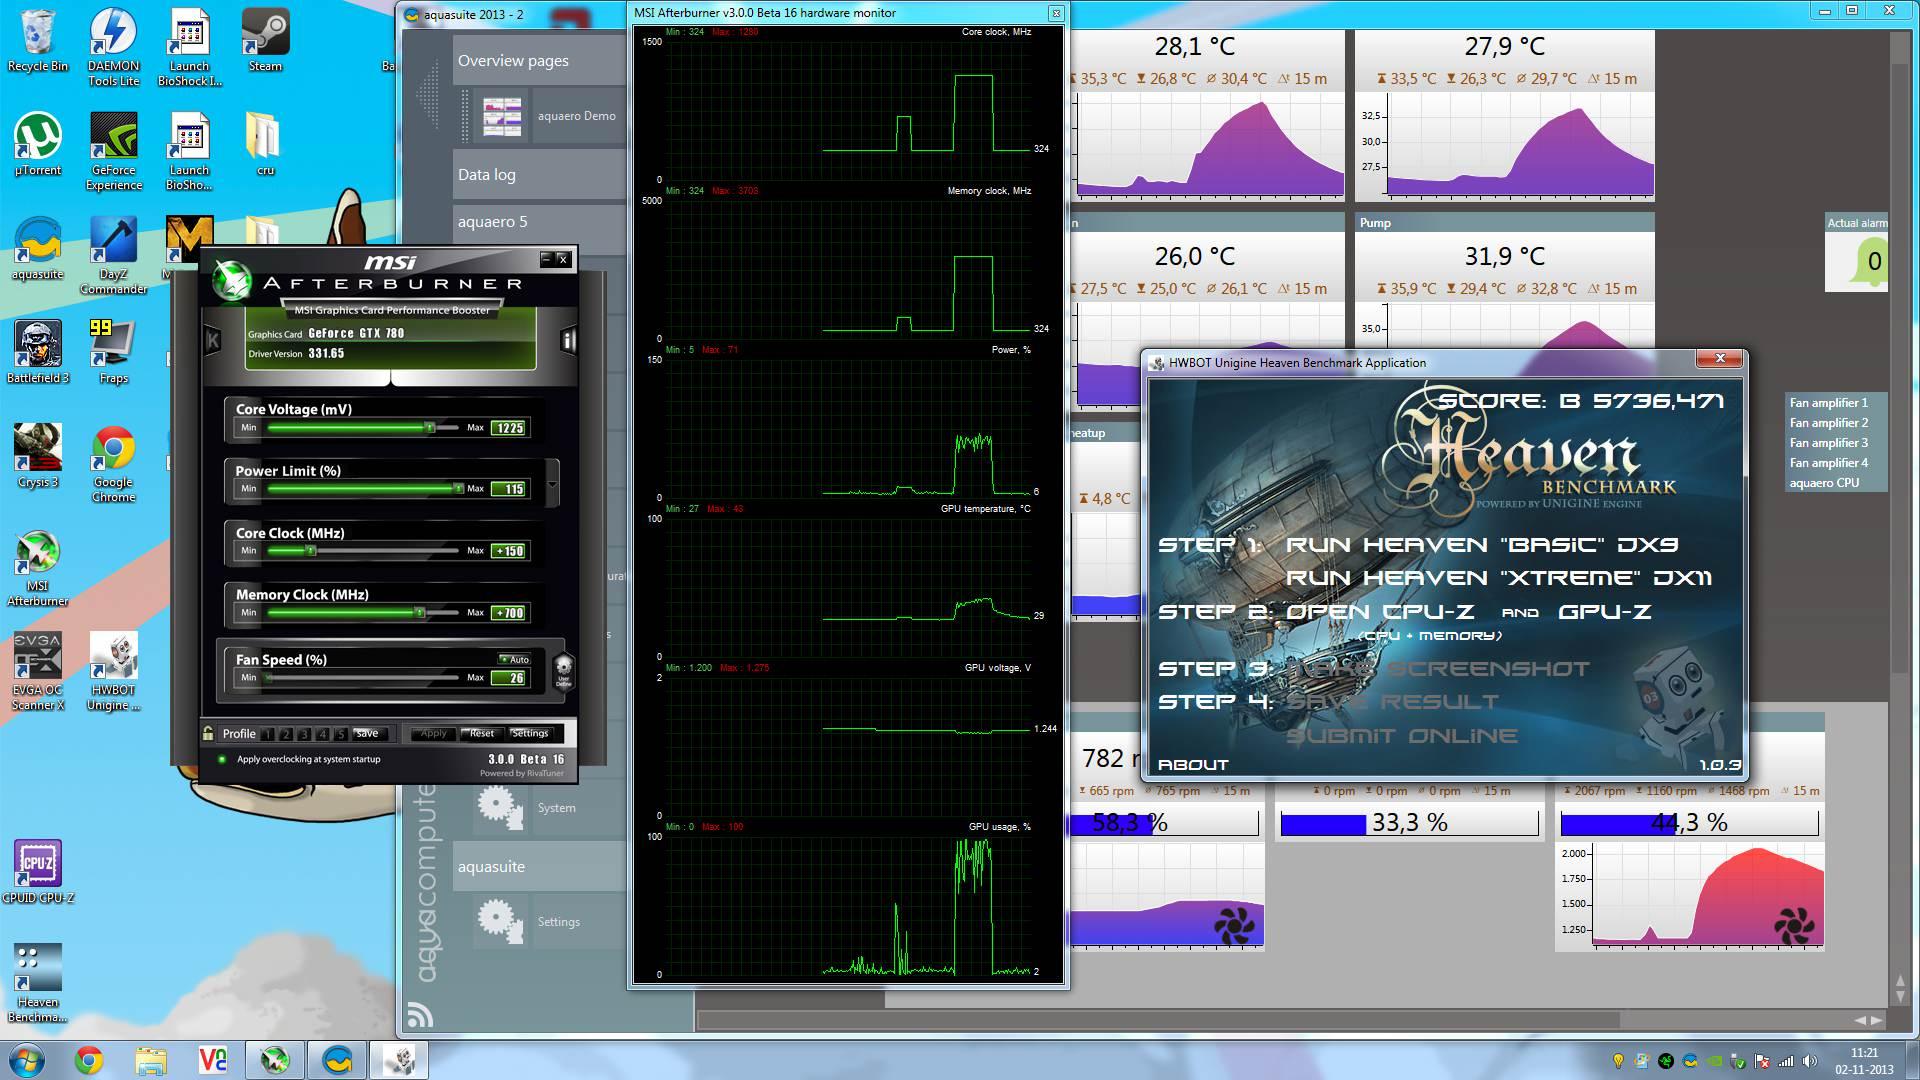
Task: Select HWBOT Unigine desktop shortcut
Action: pos(113,672)
